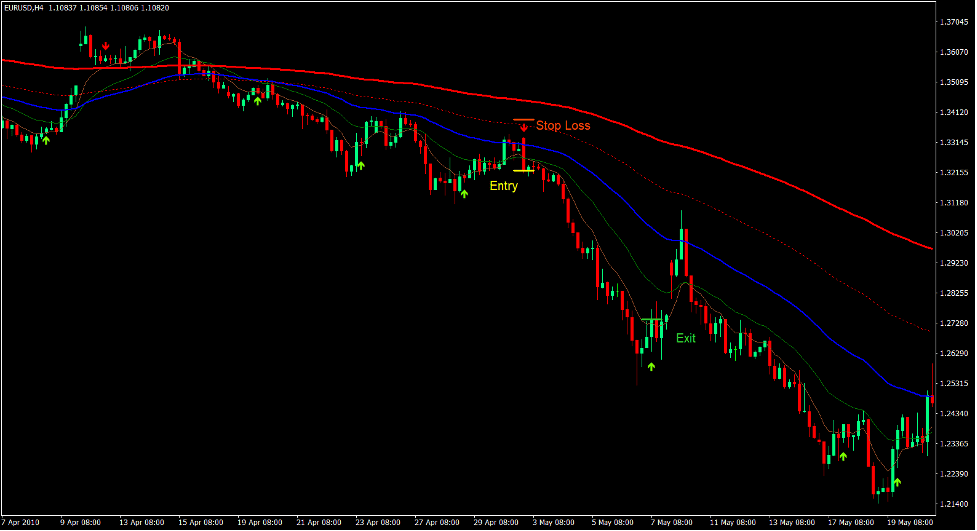
Task: Click the 1.37045 price axis label
Action: pyautogui.click(x=954, y=22)
